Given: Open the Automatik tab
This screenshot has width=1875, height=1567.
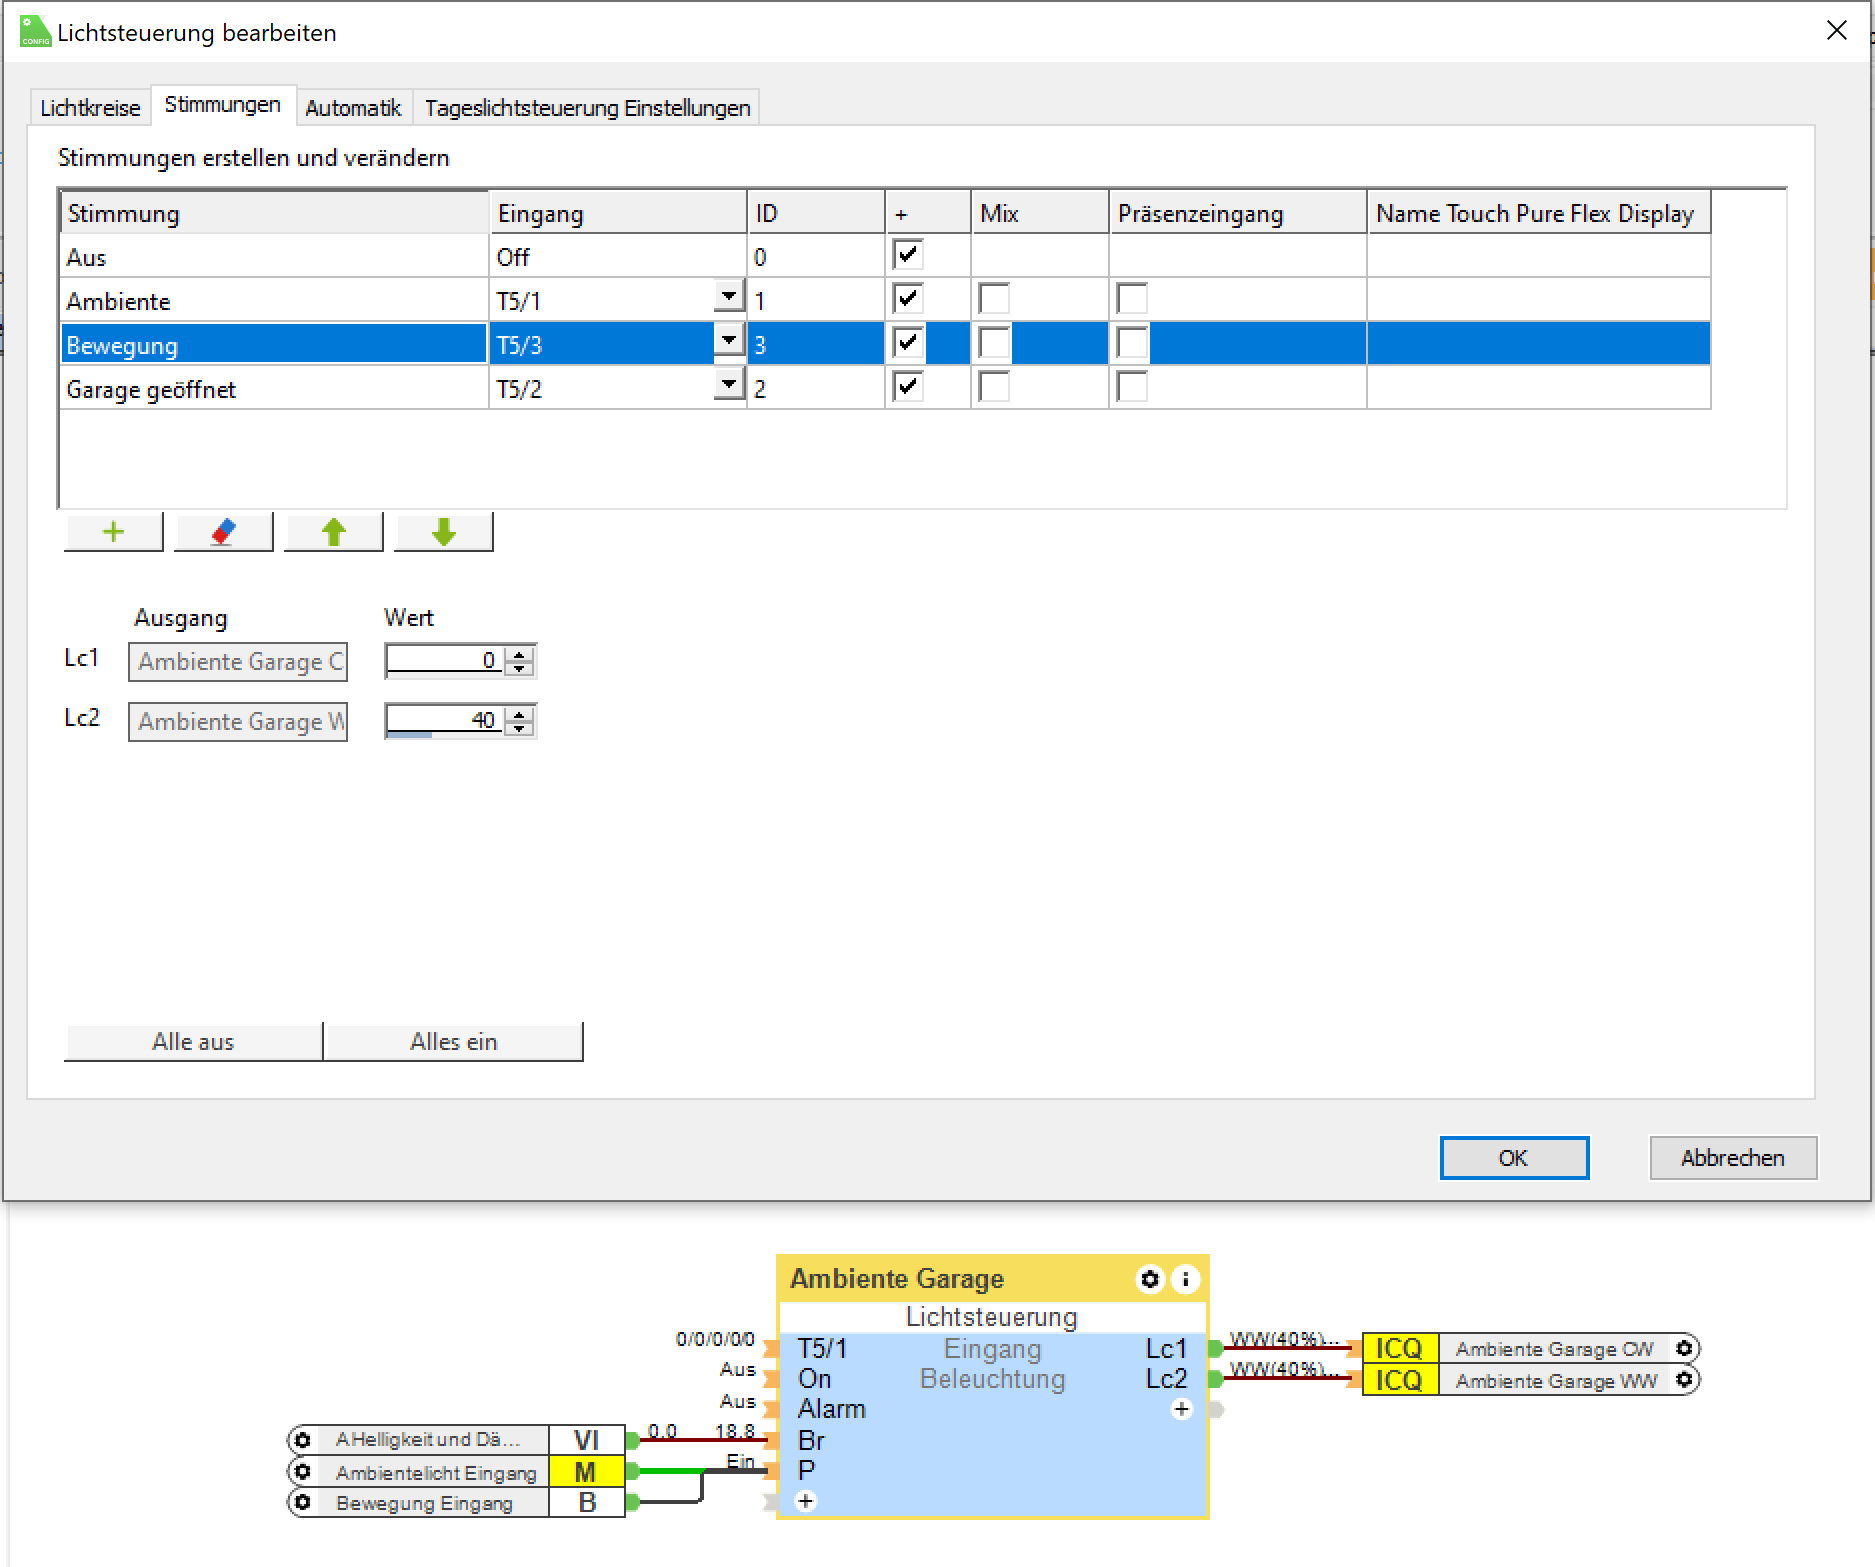Looking at the screenshot, I should pos(353,108).
